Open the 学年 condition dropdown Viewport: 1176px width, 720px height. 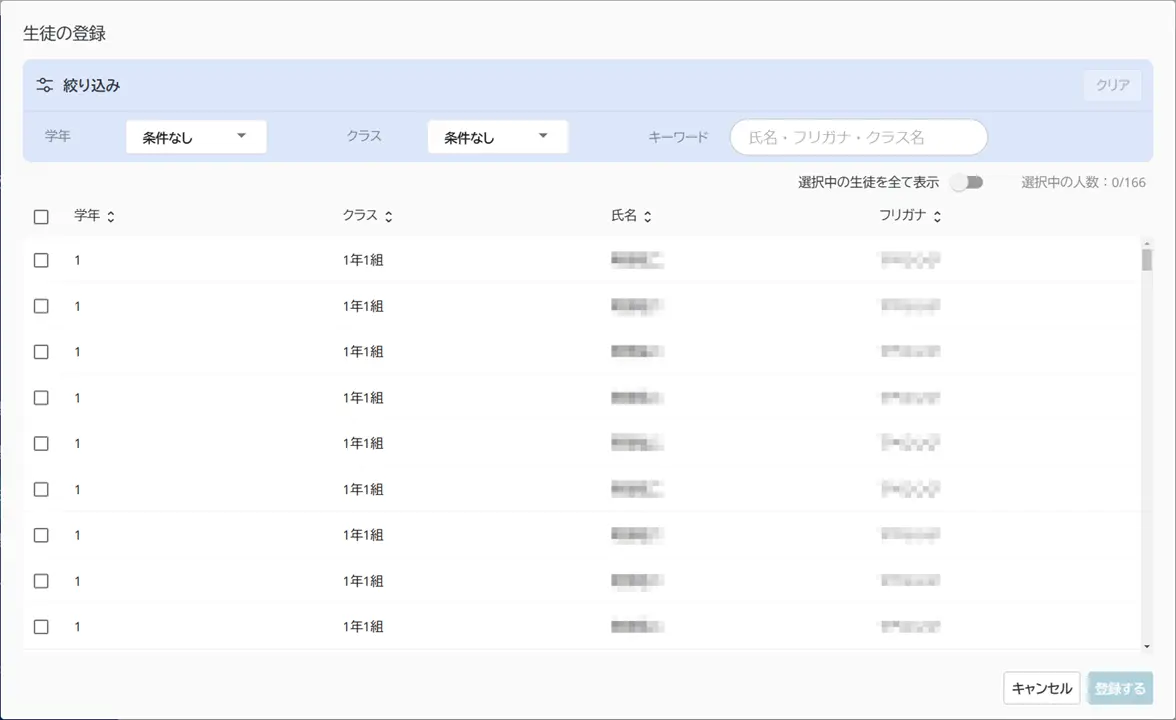coord(196,137)
